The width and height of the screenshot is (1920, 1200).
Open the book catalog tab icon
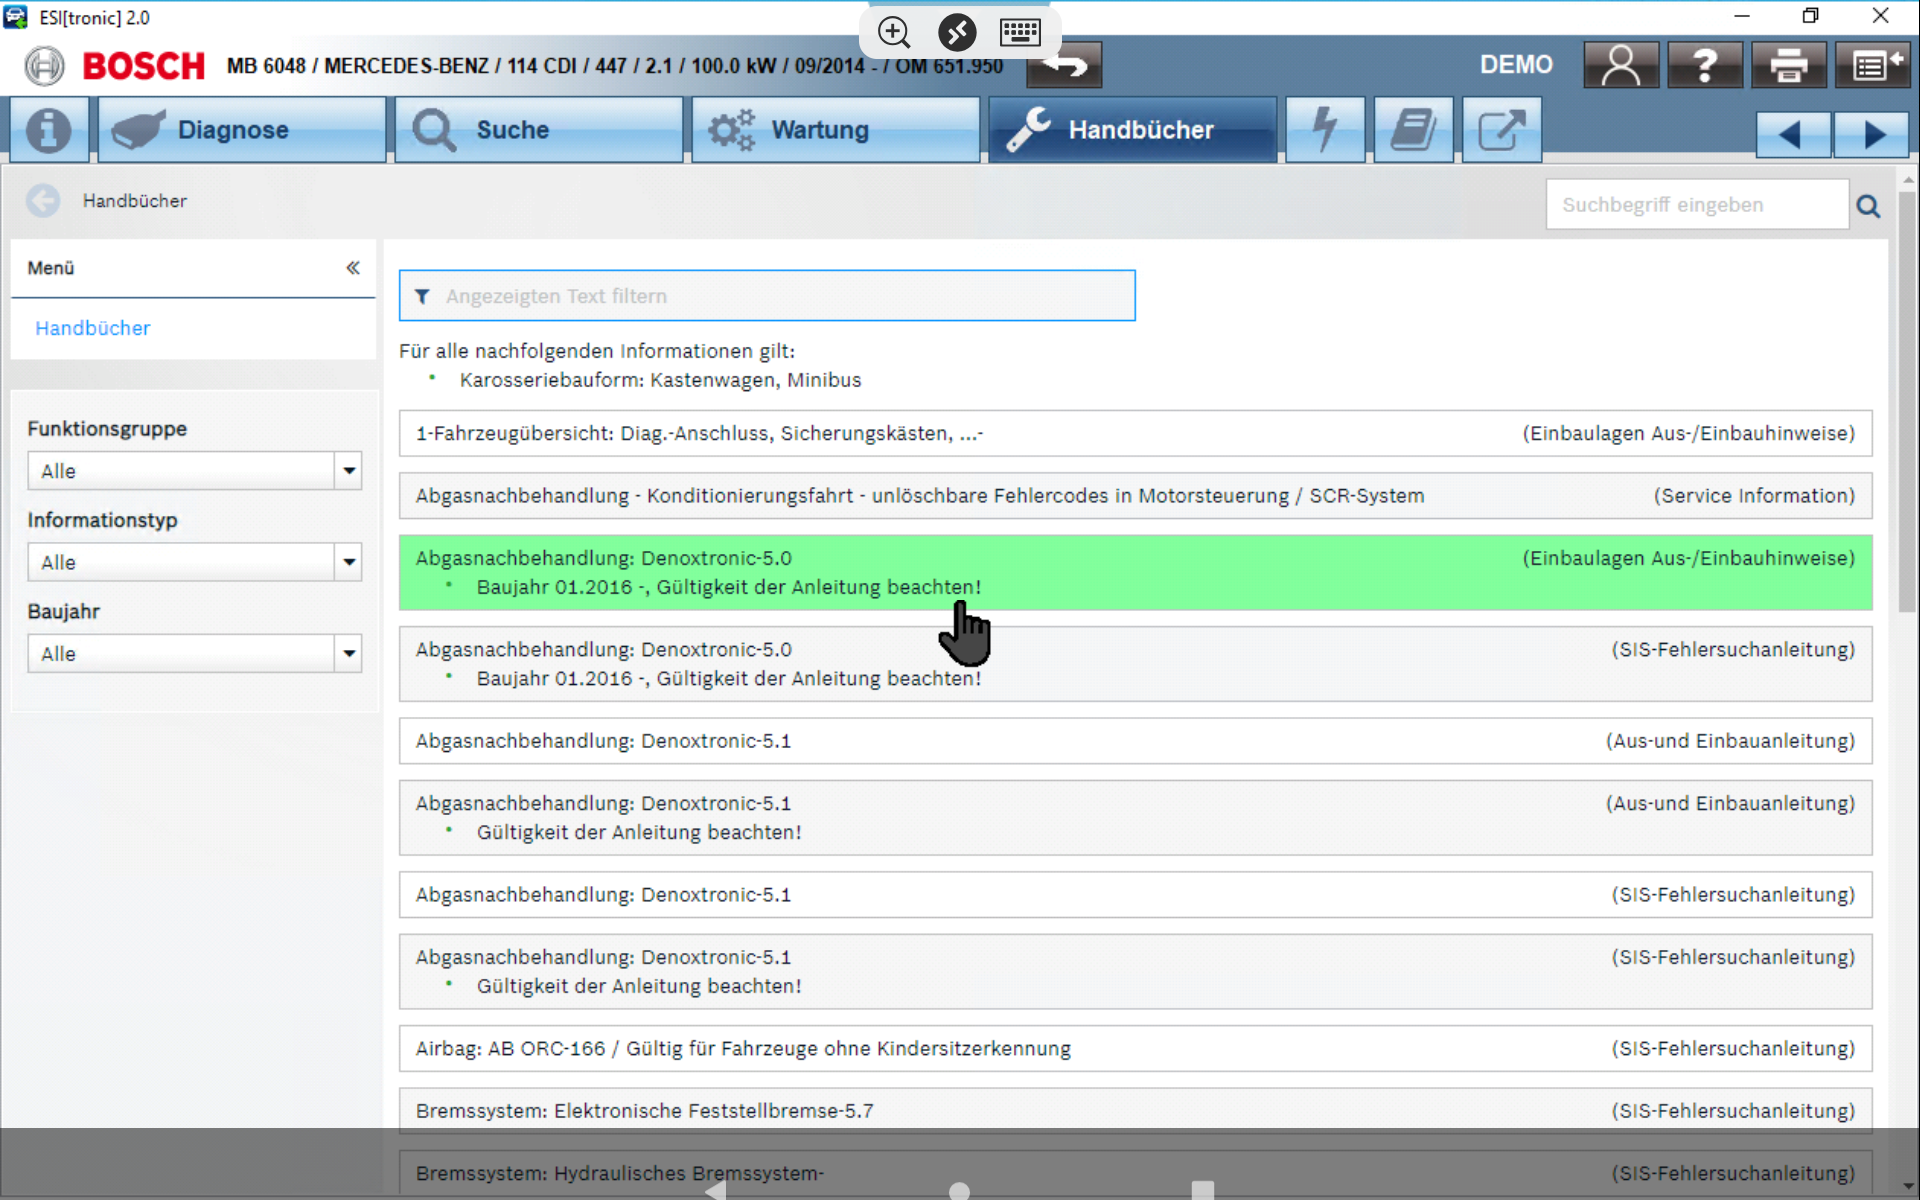tap(1413, 130)
